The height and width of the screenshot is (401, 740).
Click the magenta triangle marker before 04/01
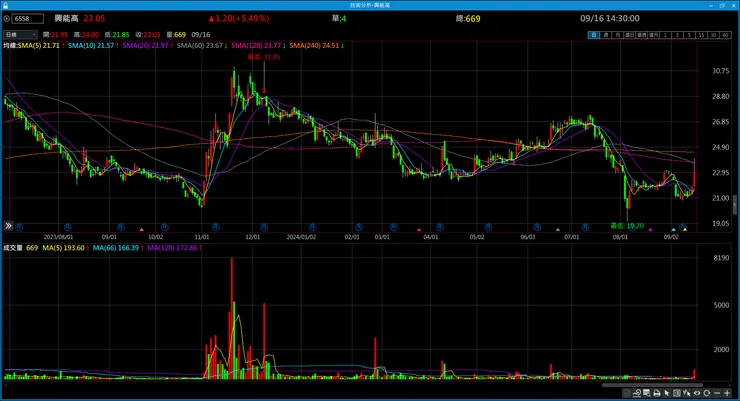(x=419, y=230)
